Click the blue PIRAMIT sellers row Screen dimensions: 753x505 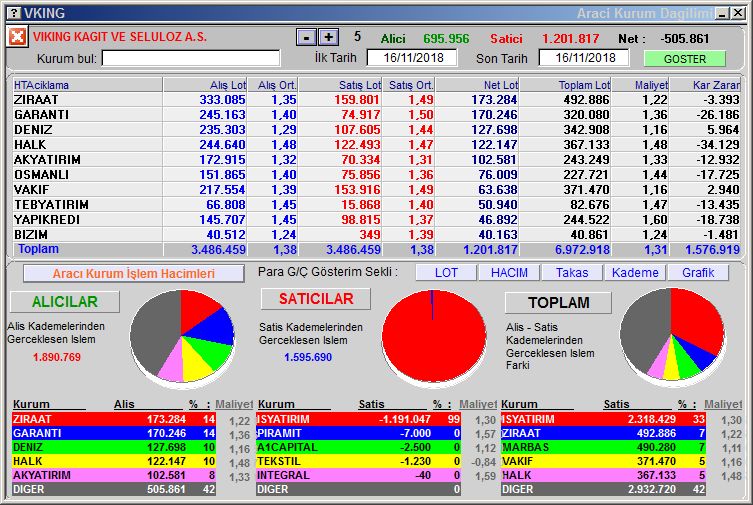pos(359,433)
